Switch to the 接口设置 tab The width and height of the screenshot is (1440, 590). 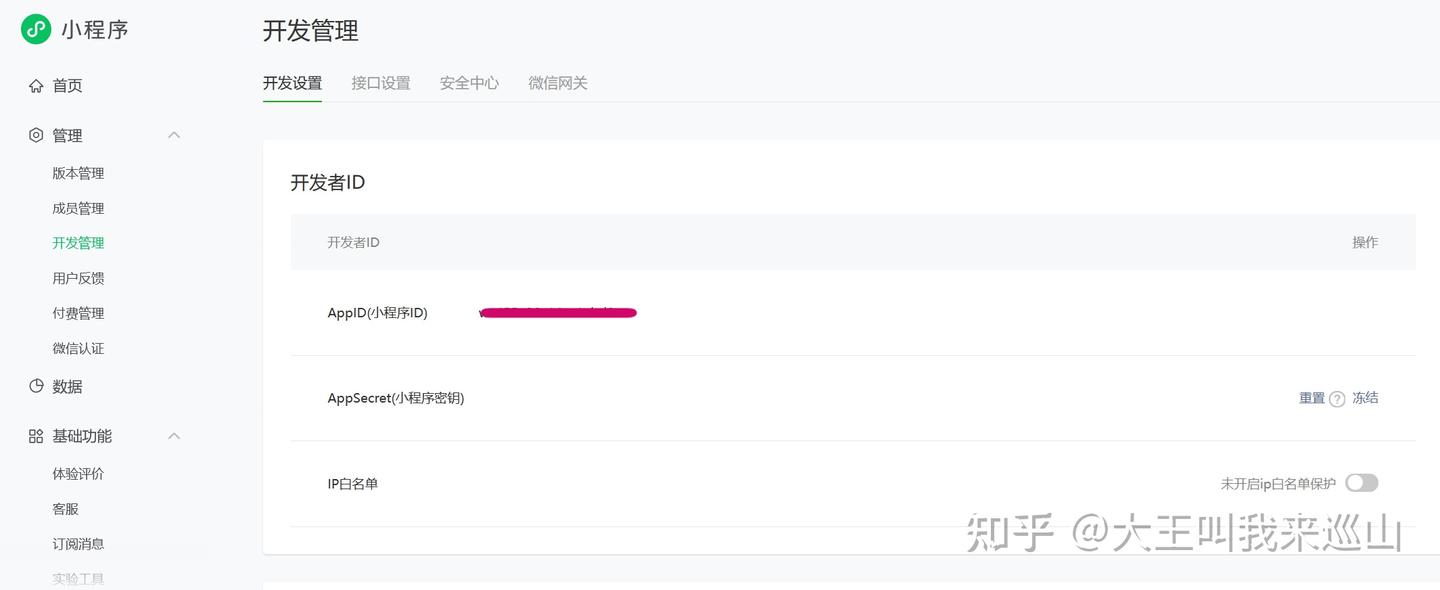[x=381, y=83]
